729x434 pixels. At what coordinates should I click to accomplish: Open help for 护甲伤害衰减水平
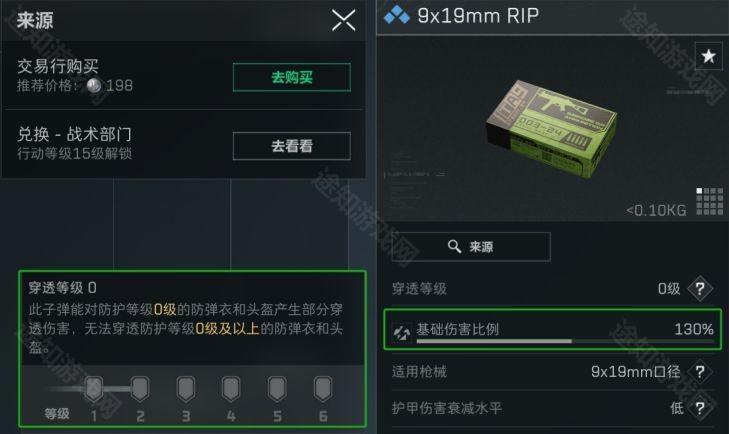pyautogui.click(x=700, y=408)
